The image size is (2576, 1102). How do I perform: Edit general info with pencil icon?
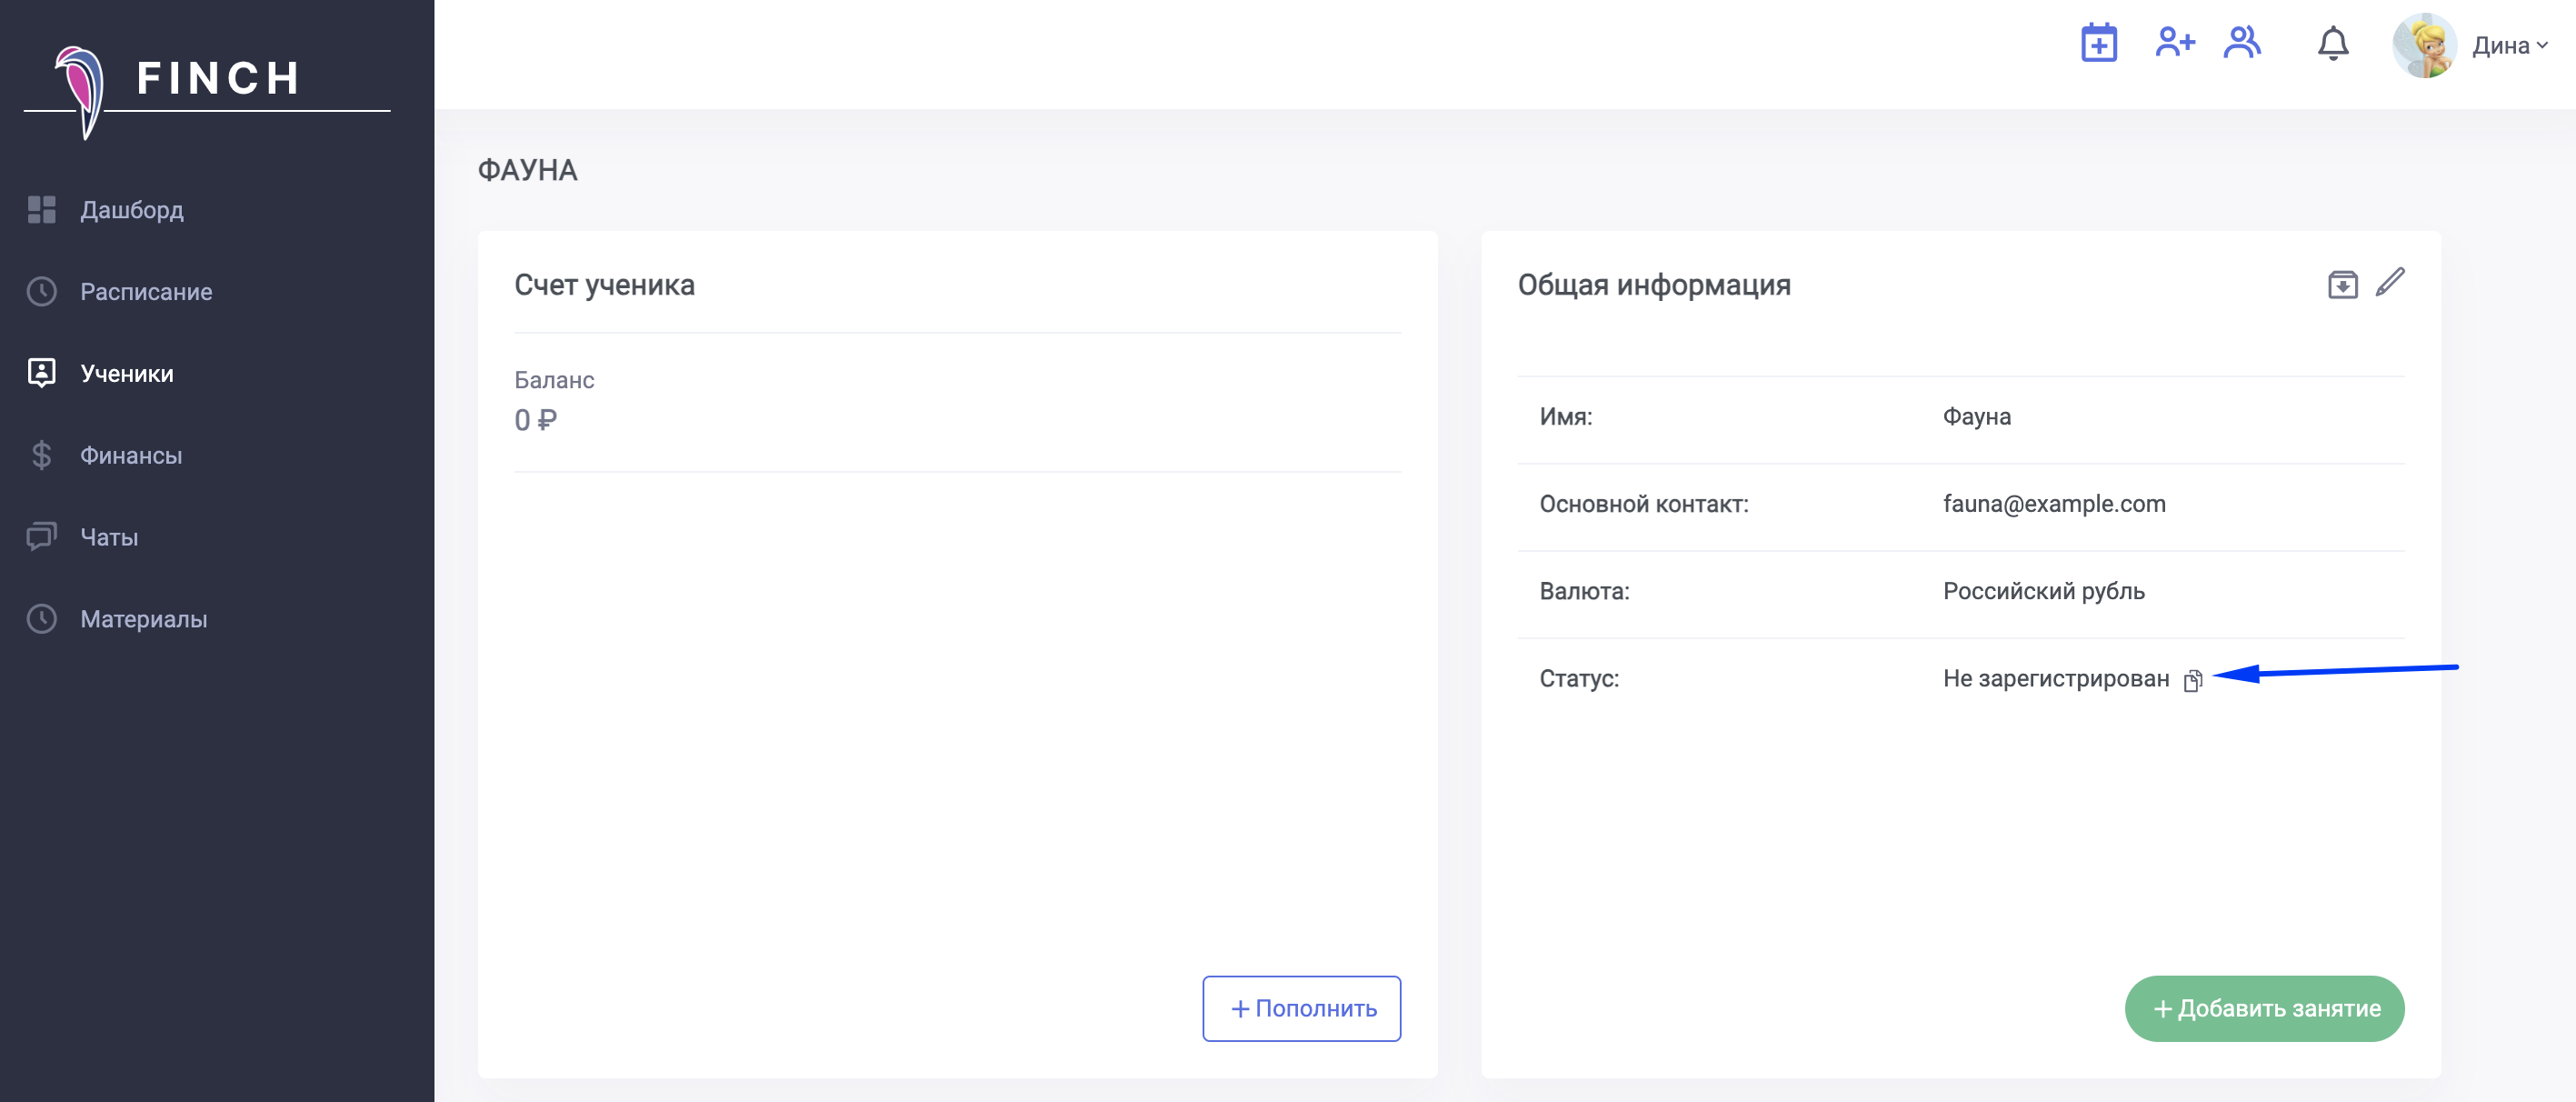[2390, 283]
